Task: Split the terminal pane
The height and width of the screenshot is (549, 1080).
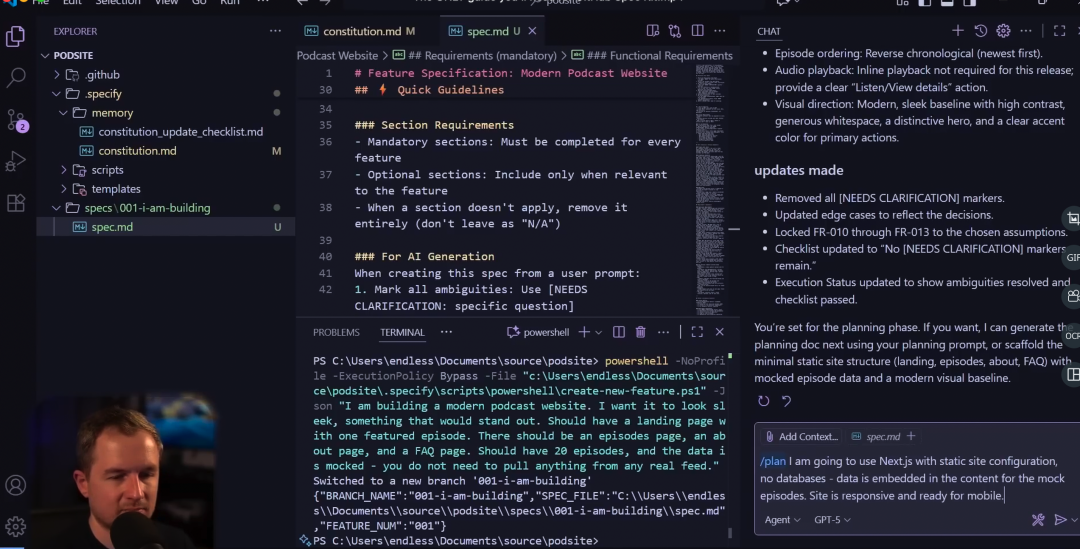Action: (619, 332)
